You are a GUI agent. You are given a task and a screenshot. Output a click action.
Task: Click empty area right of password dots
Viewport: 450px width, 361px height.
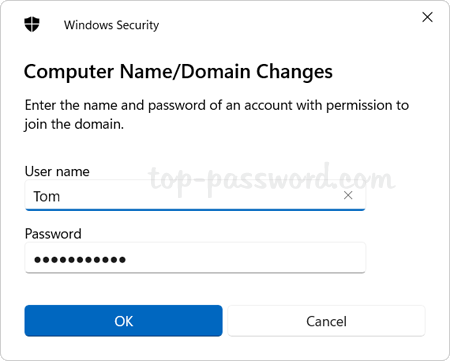tap(243, 258)
